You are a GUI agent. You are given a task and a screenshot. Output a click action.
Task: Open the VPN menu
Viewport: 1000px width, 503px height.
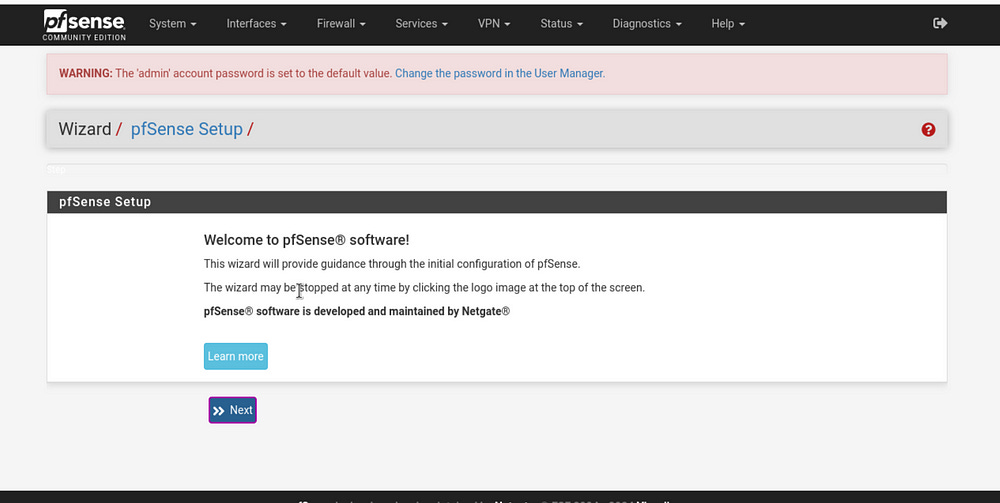tap(494, 24)
